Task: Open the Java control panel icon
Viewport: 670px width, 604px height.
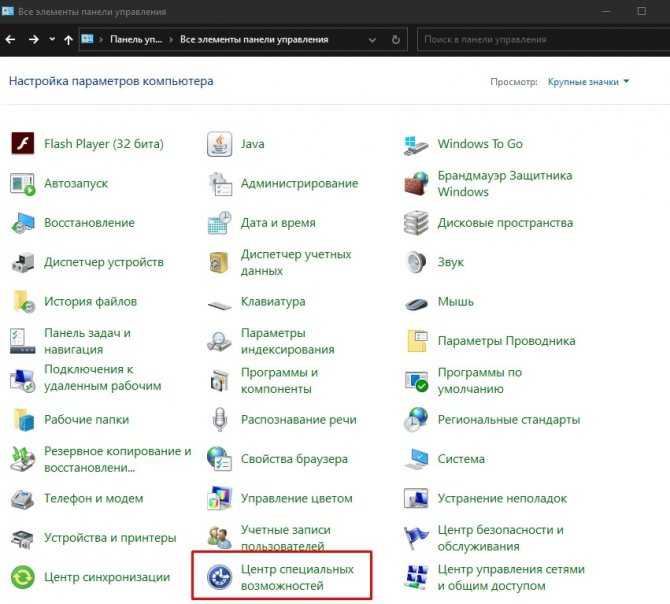Action: click(219, 144)
